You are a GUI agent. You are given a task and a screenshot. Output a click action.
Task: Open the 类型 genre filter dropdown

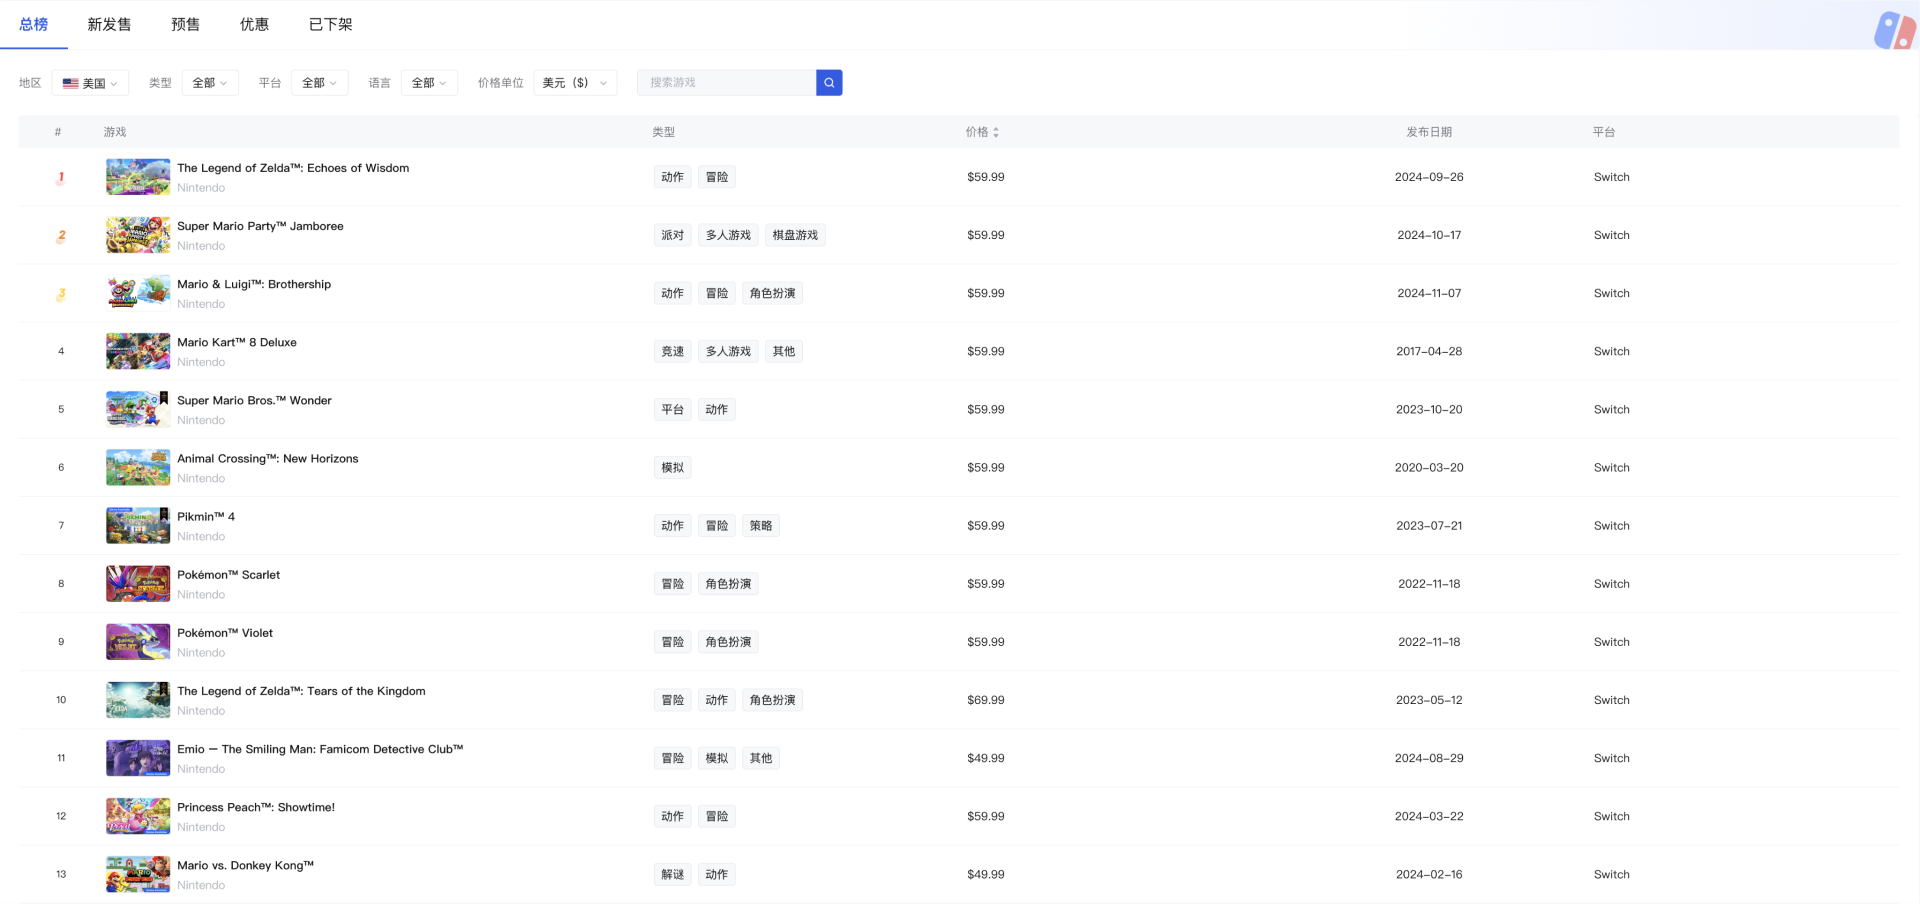coord(210,83)
